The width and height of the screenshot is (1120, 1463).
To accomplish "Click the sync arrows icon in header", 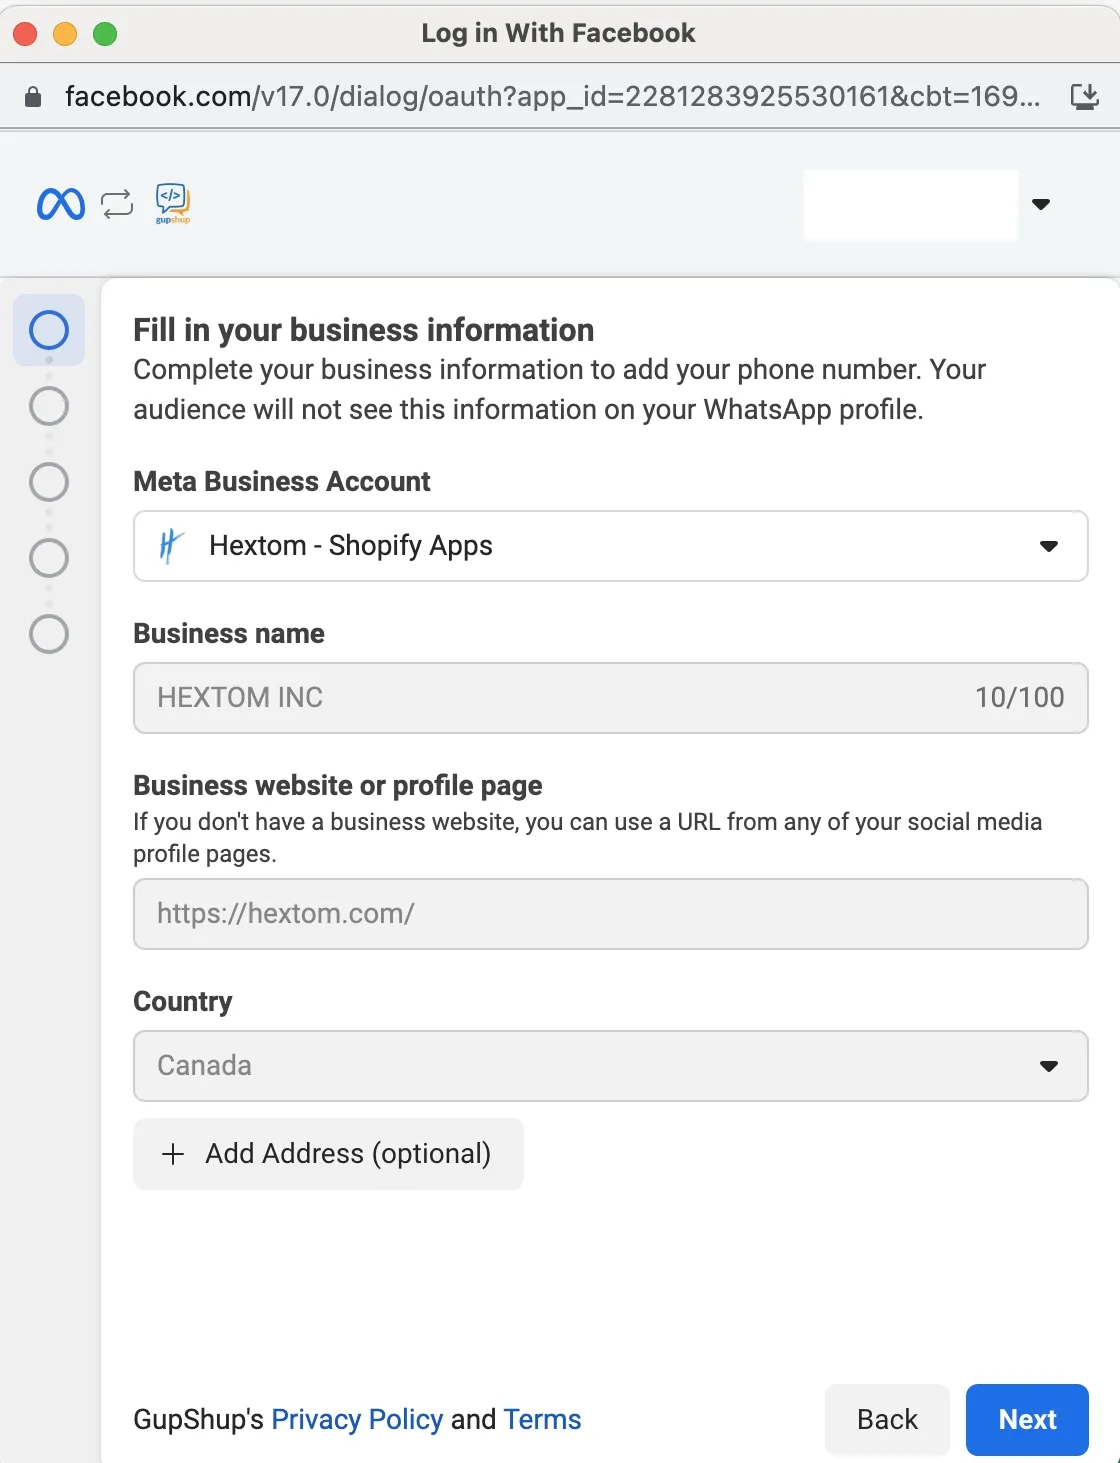I will tap(117, 204).
